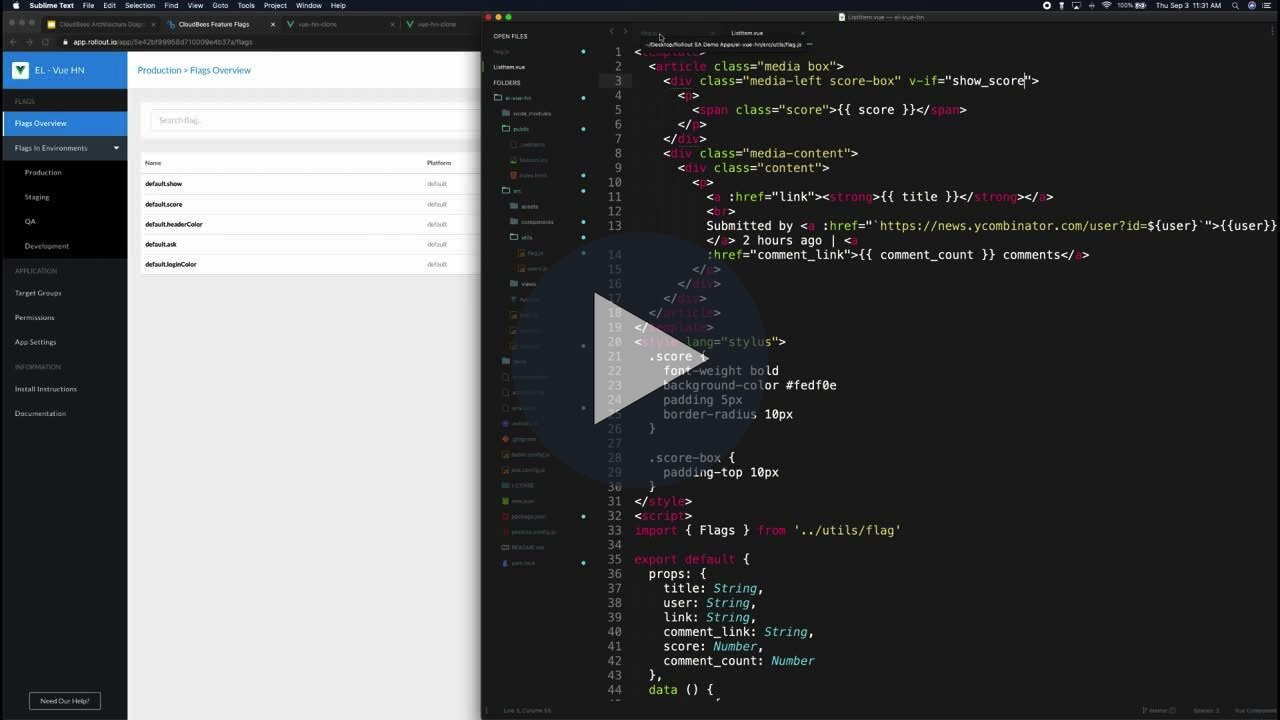This screenshot has width=1280, height=720.
Task: Expand the assets folder
Action: [524, 206]
